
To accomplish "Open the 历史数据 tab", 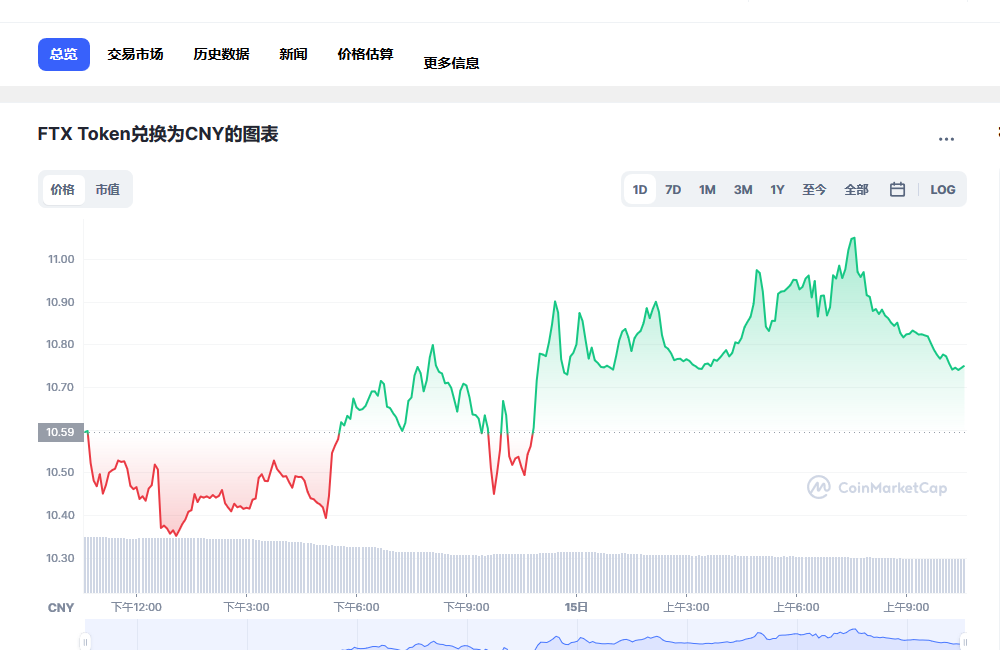I will (221, 54).
